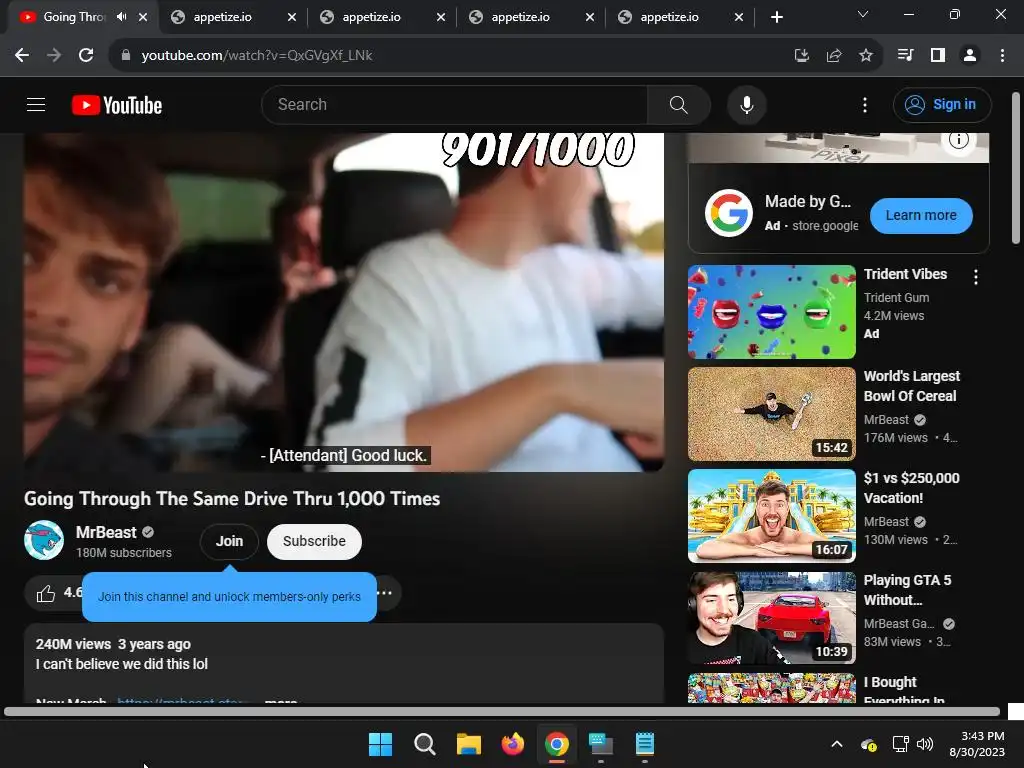Screen dimensions: 1024x768
Task: Launch Firefox from the taskbar
Action: click(x=513, y=744)
